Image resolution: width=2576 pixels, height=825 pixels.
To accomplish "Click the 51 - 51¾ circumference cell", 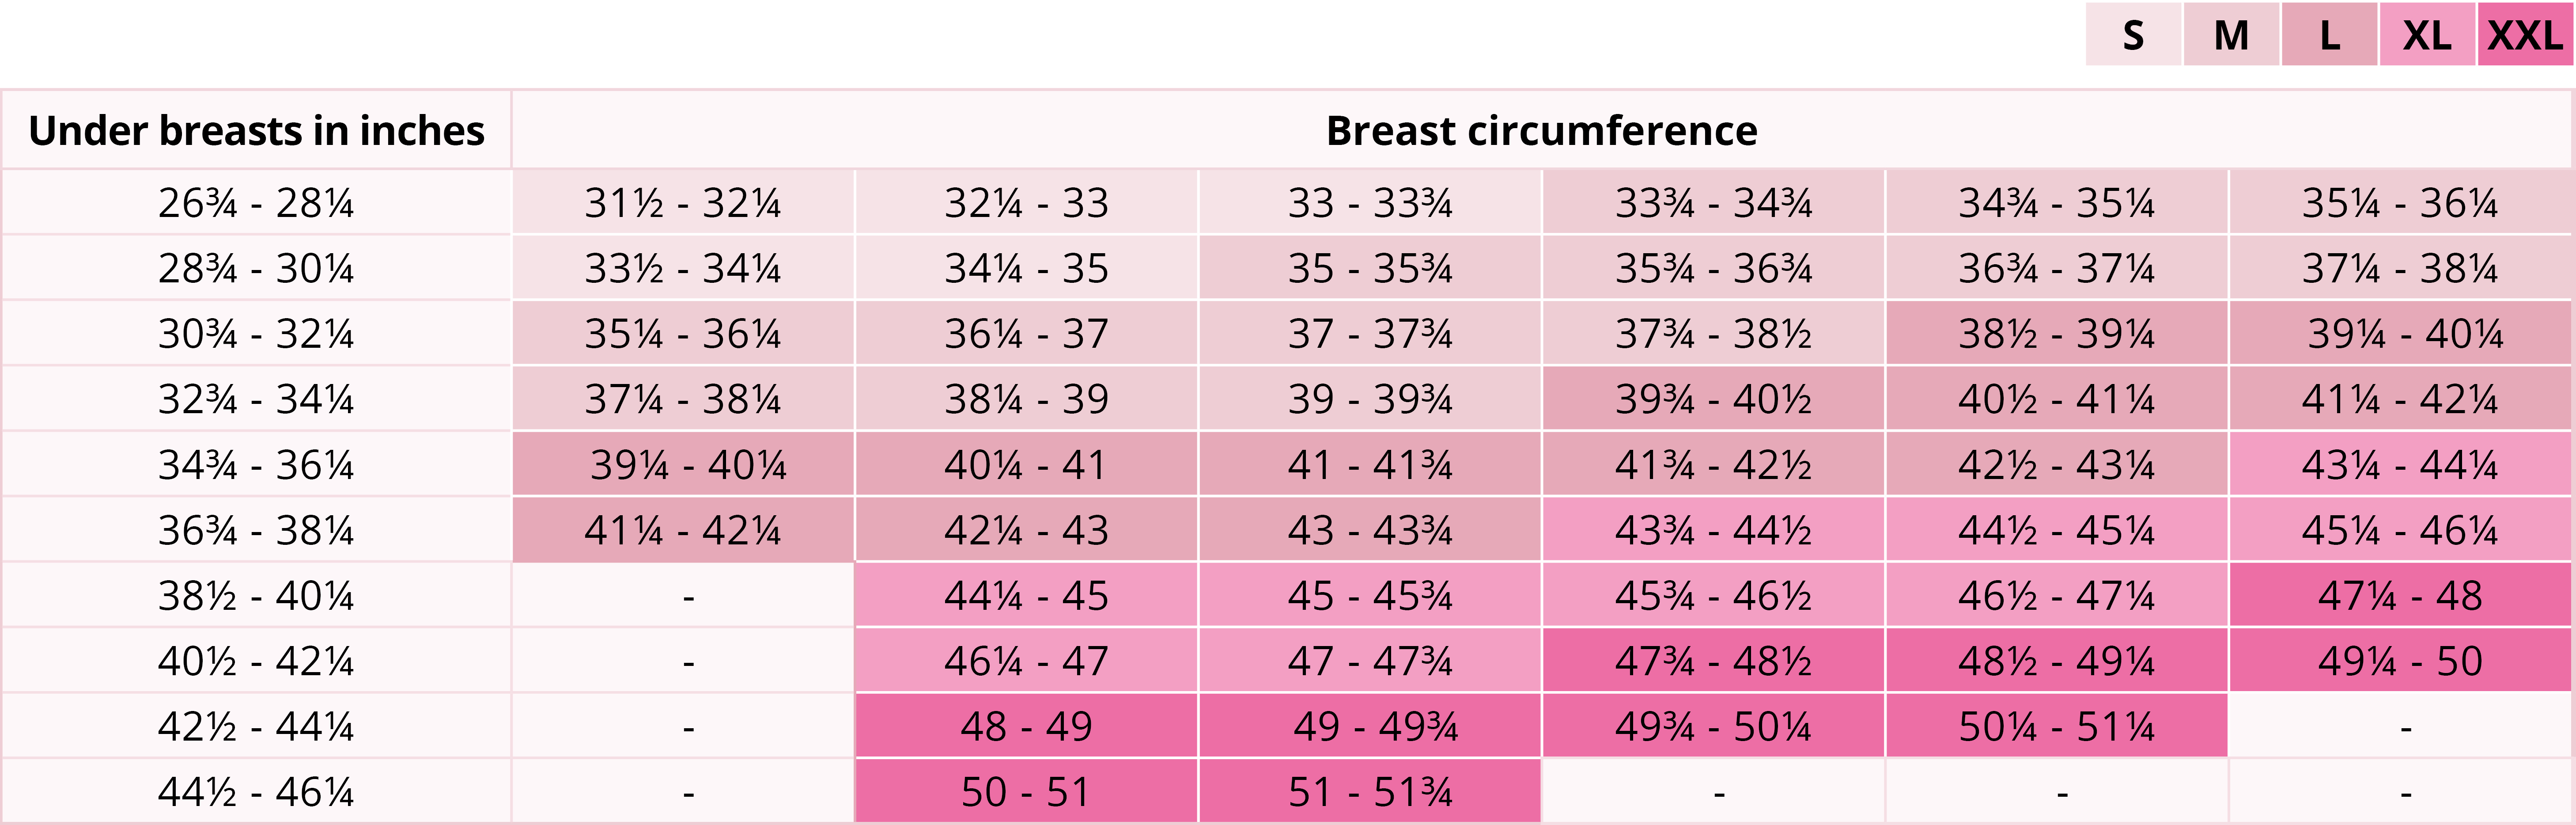I will coord(1369,792).
